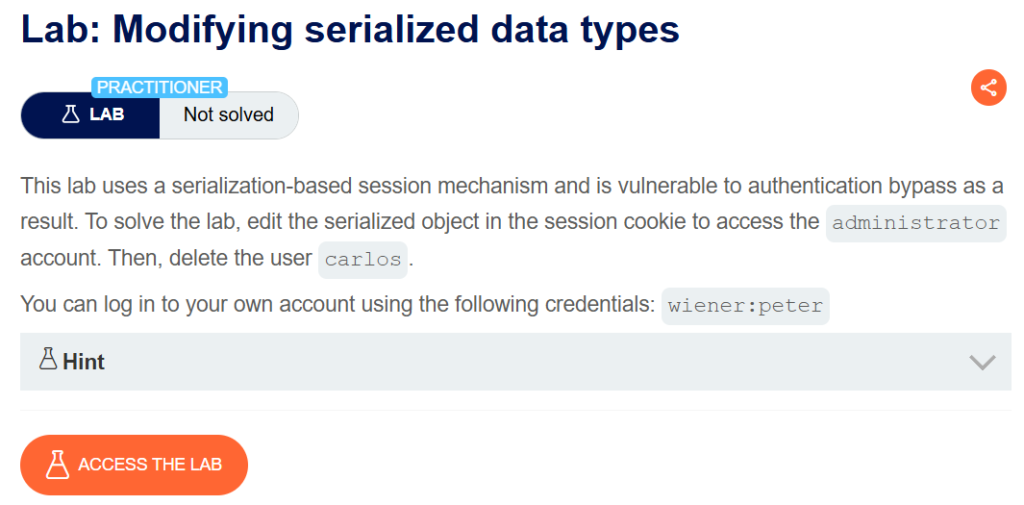The image size is (1024, 505).
Task: Click the flask icon beside Hint
Action: (48, 360)
